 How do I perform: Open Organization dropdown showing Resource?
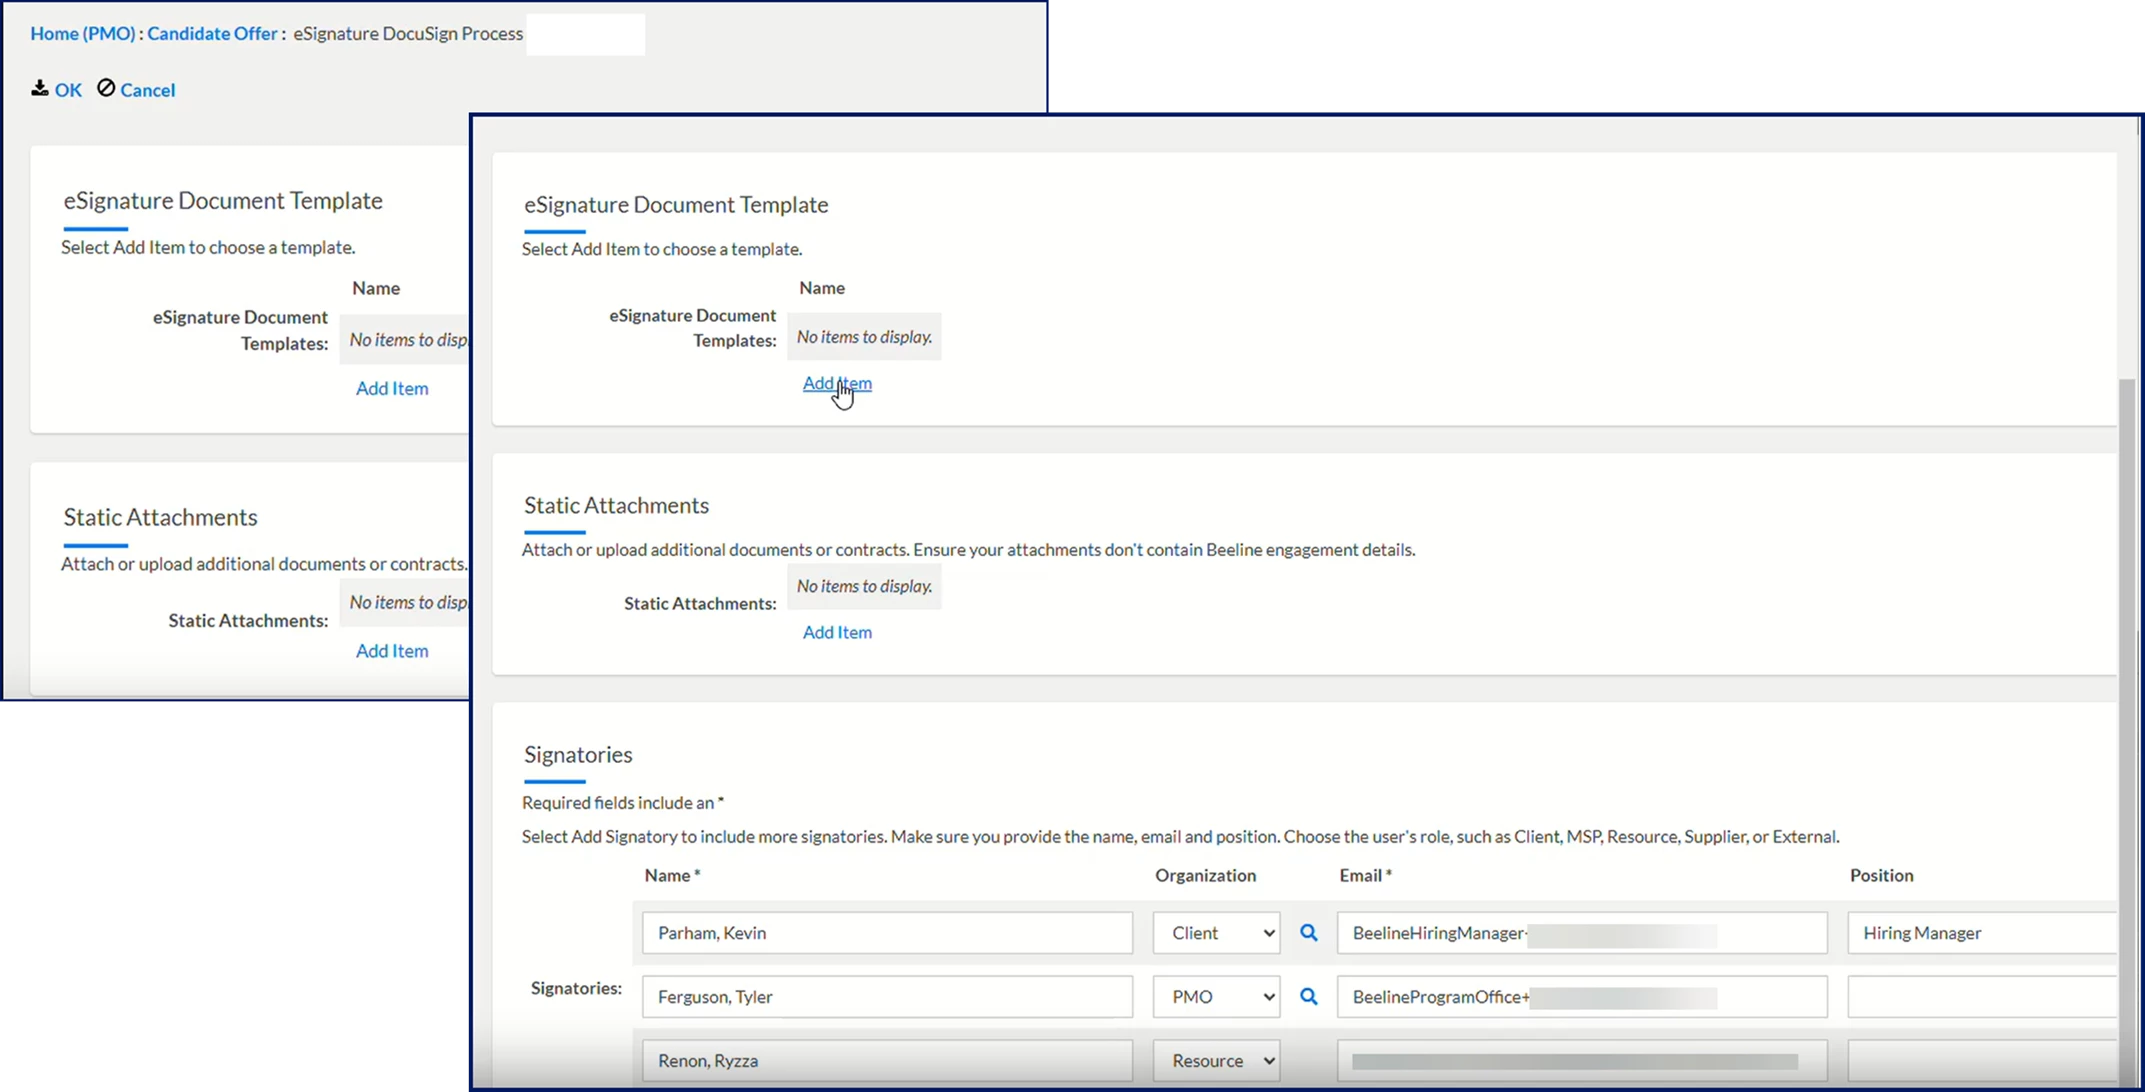tap(1216, 1061)
